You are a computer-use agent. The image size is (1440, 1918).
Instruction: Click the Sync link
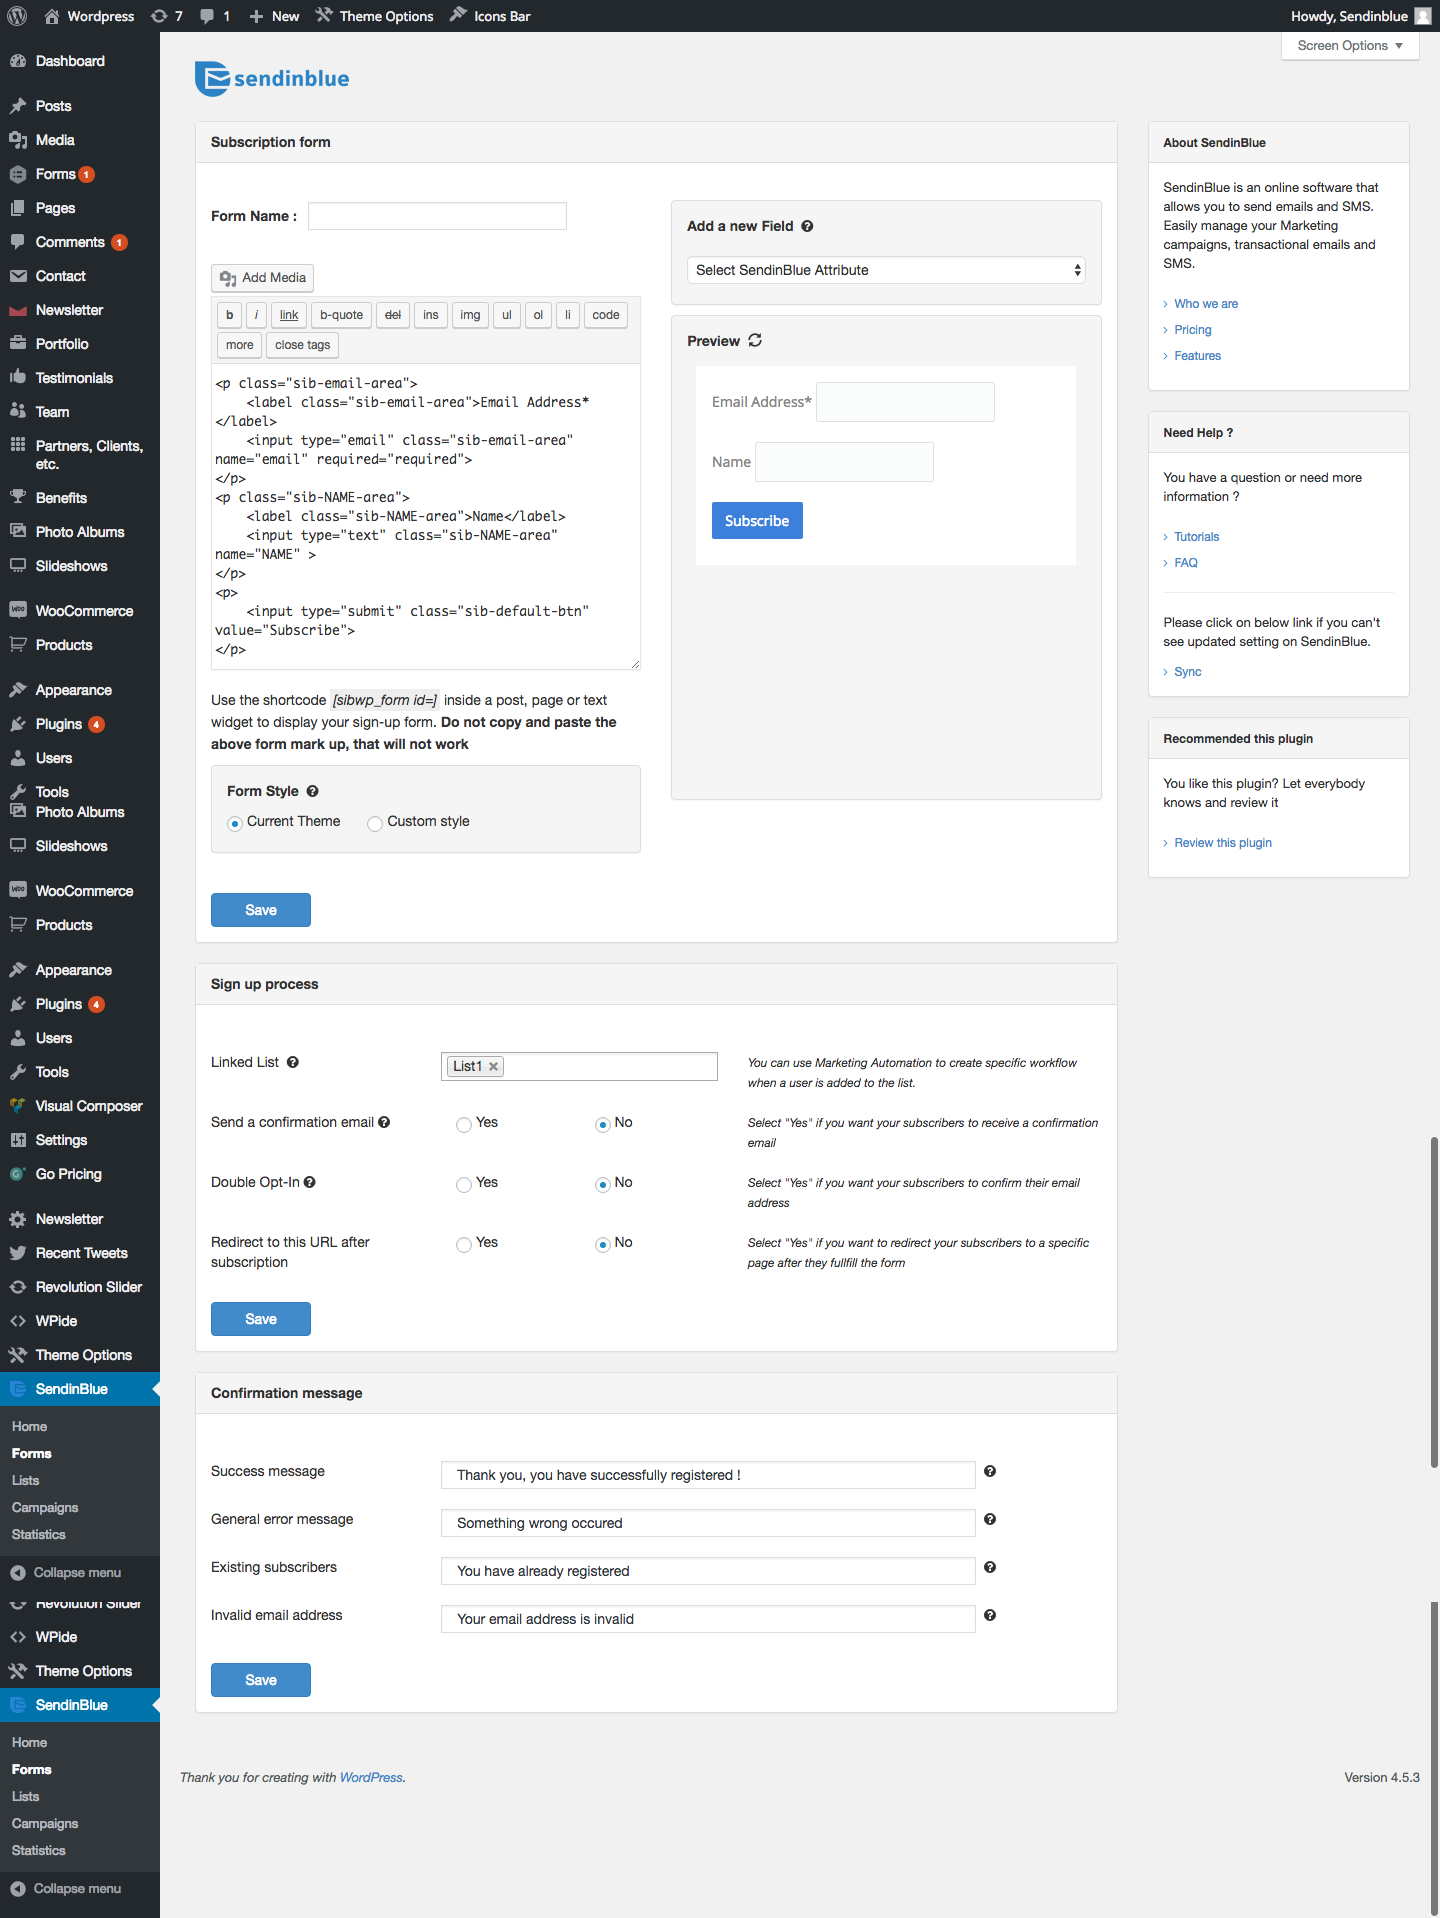pyautogui.click(x=1188, y=672)
